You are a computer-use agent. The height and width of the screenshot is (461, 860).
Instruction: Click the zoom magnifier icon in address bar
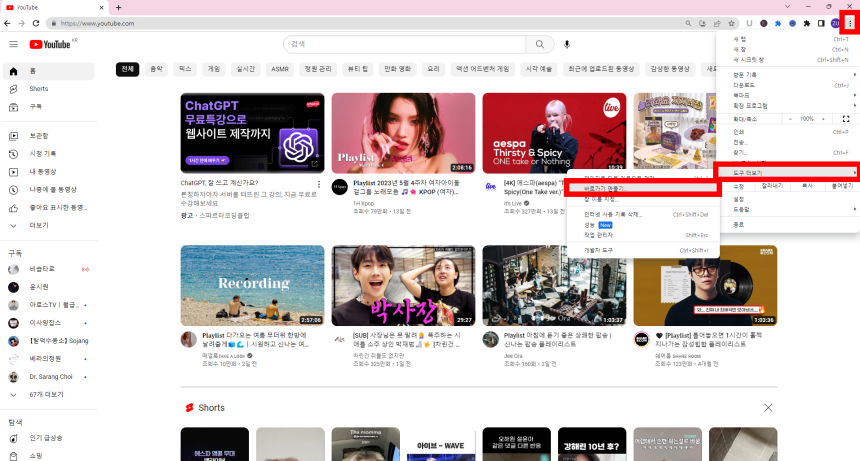pos(688,24)
